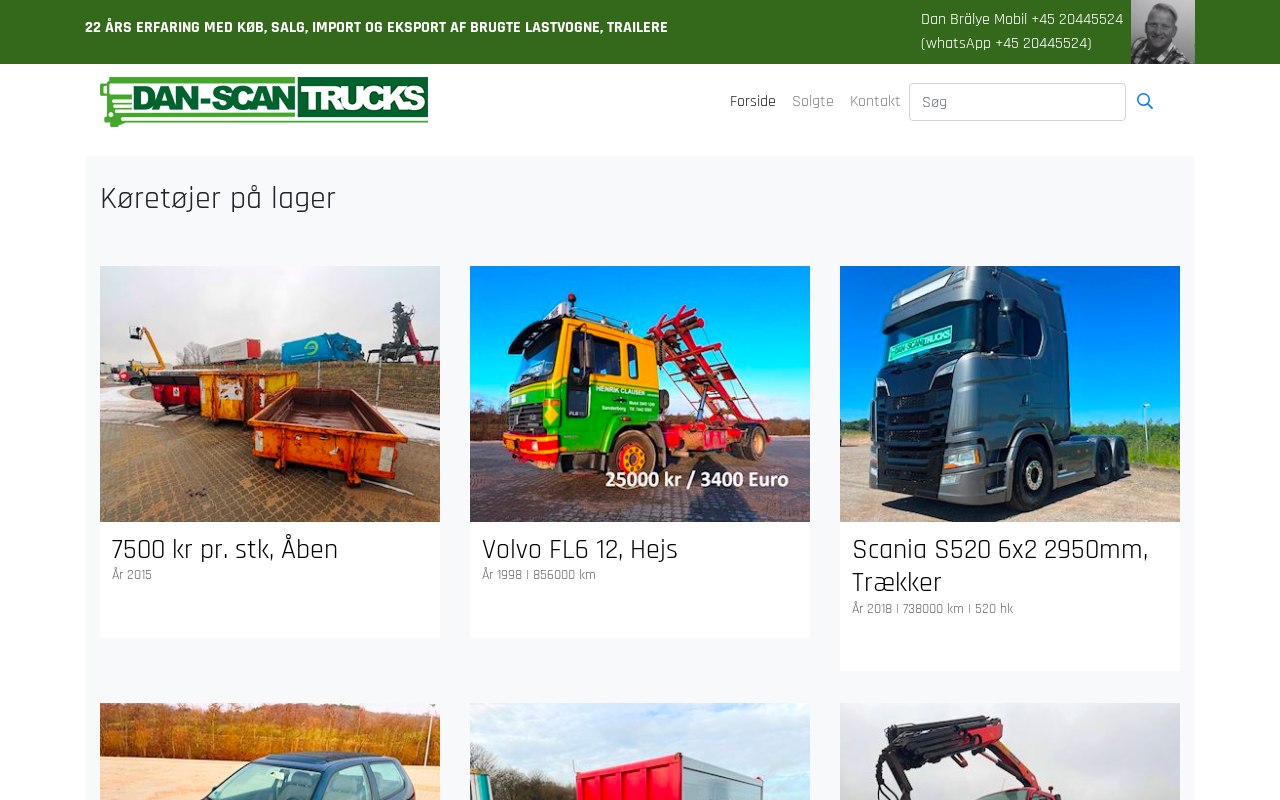Click the search magnifier icon
The width and height of the screenshot is (1280, 800).
(x=1145, y=102)
